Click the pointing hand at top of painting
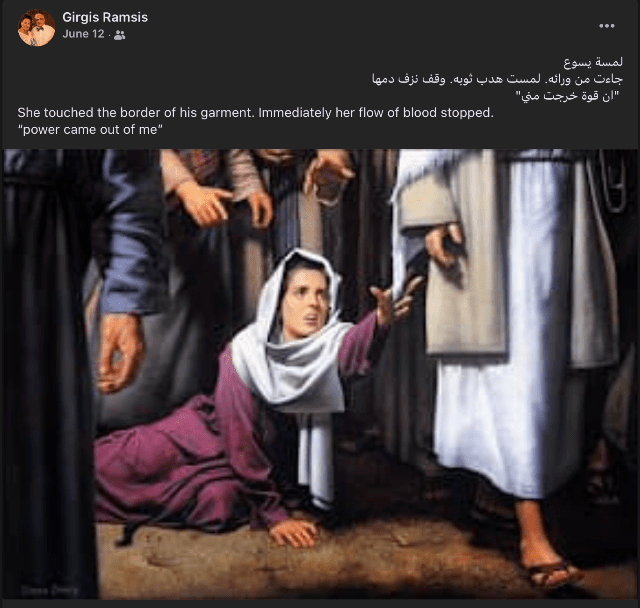Viewport: 640px width, 608px height. 204,205
